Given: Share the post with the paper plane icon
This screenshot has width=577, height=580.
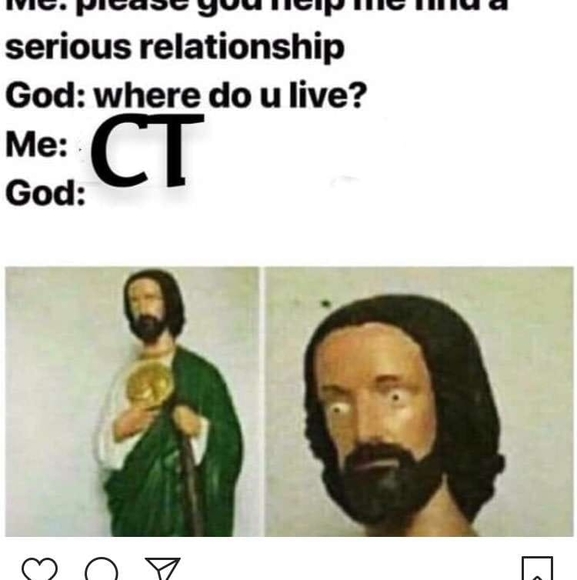Looking at the screenshot, I should [x=163, y=569].
